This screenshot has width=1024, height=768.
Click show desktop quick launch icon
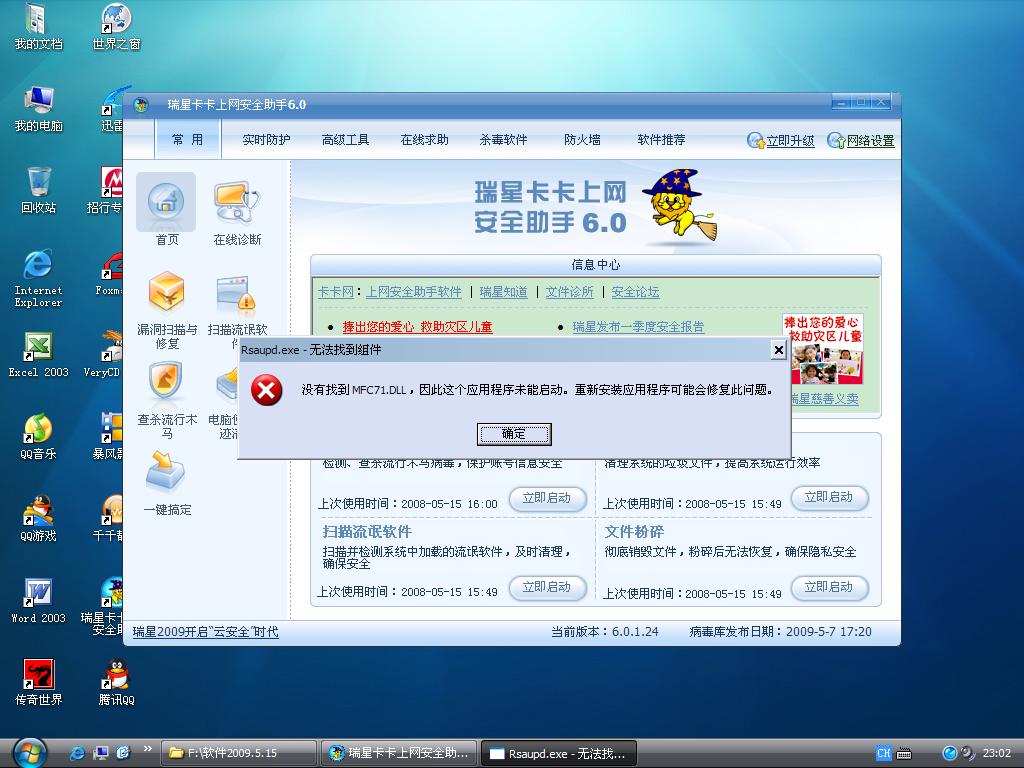(101, 753)
